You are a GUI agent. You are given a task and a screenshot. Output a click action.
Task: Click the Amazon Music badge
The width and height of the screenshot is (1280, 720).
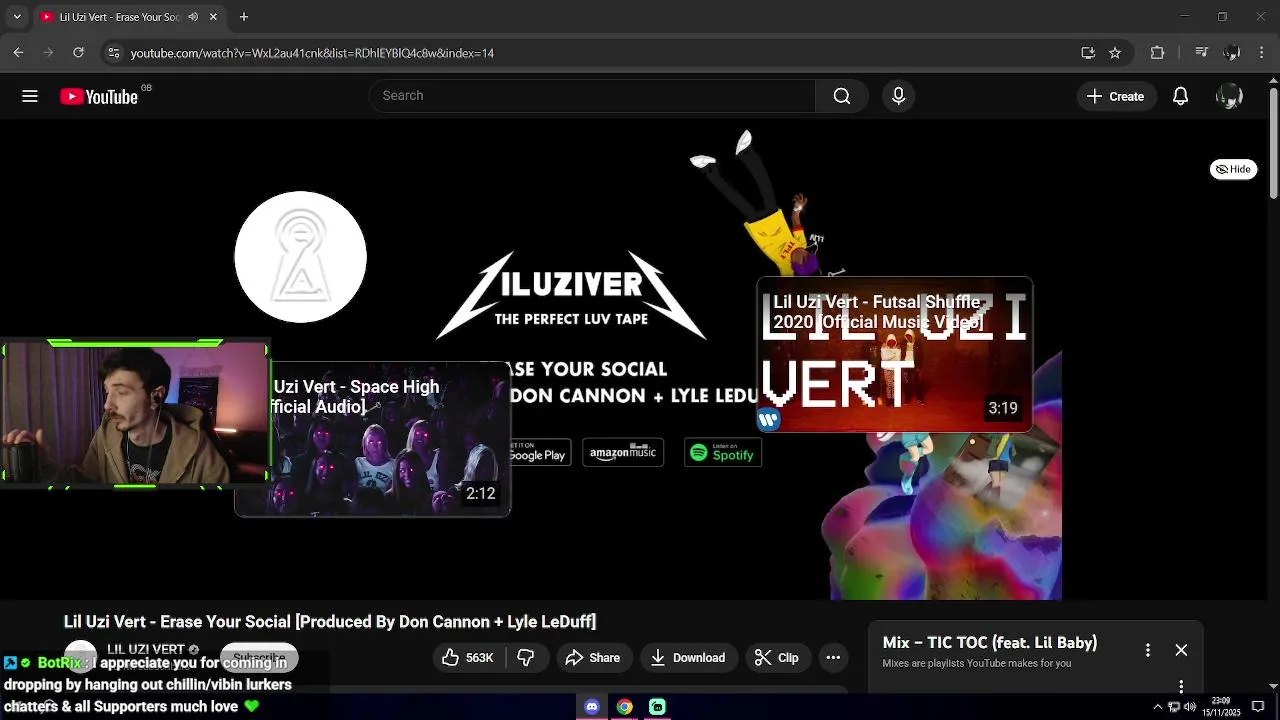click(x=623, y=453)
